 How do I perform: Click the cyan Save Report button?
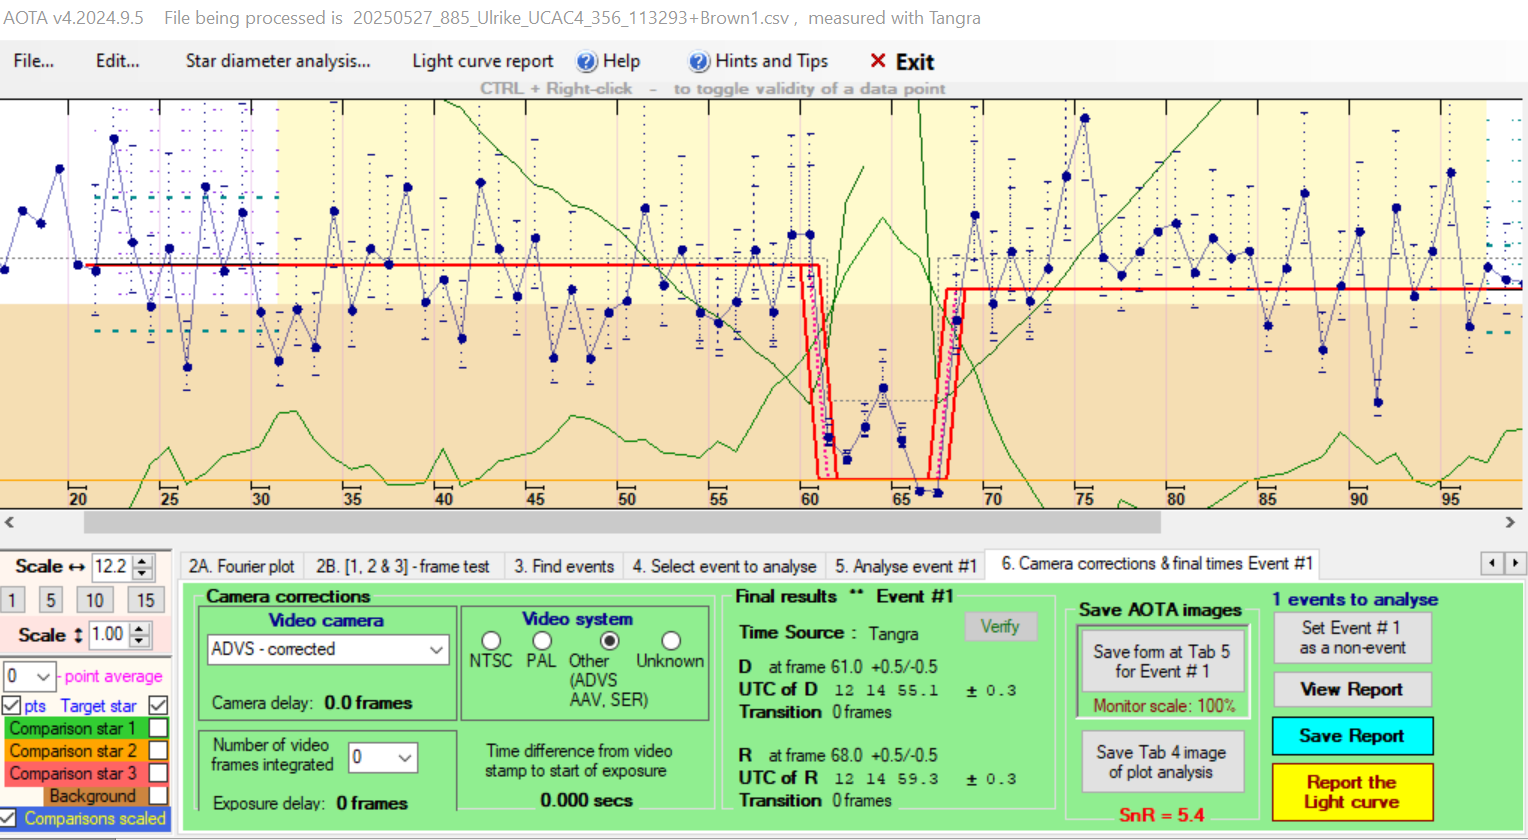coord(1351,736)
